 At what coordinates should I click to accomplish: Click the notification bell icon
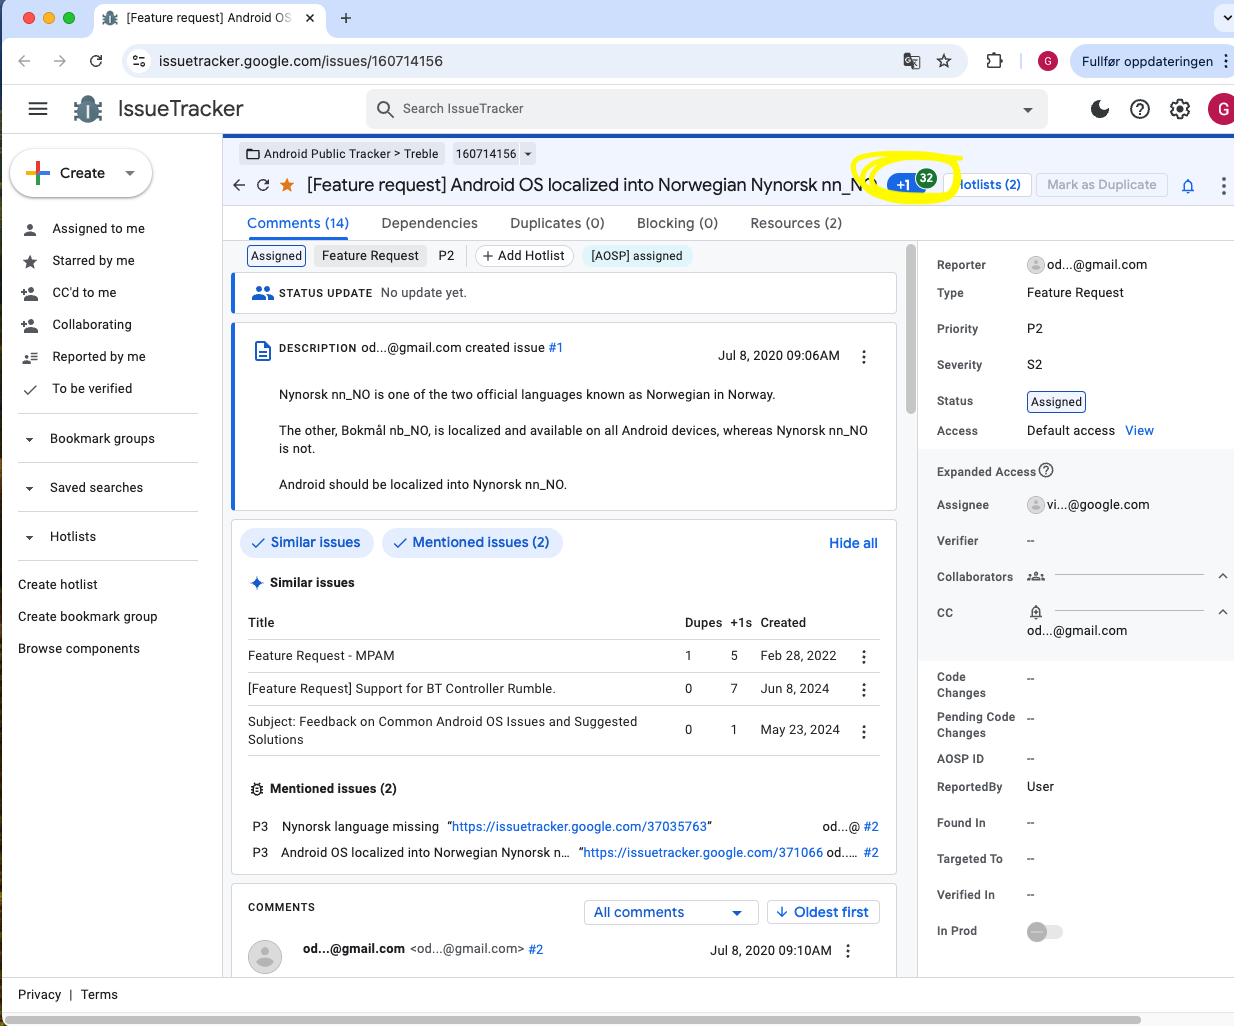click(1188, 186)
